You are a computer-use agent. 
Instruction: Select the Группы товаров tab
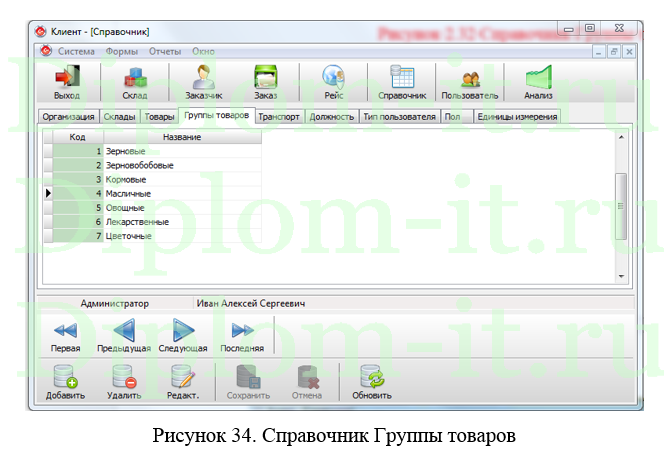(x=216, y=115)
